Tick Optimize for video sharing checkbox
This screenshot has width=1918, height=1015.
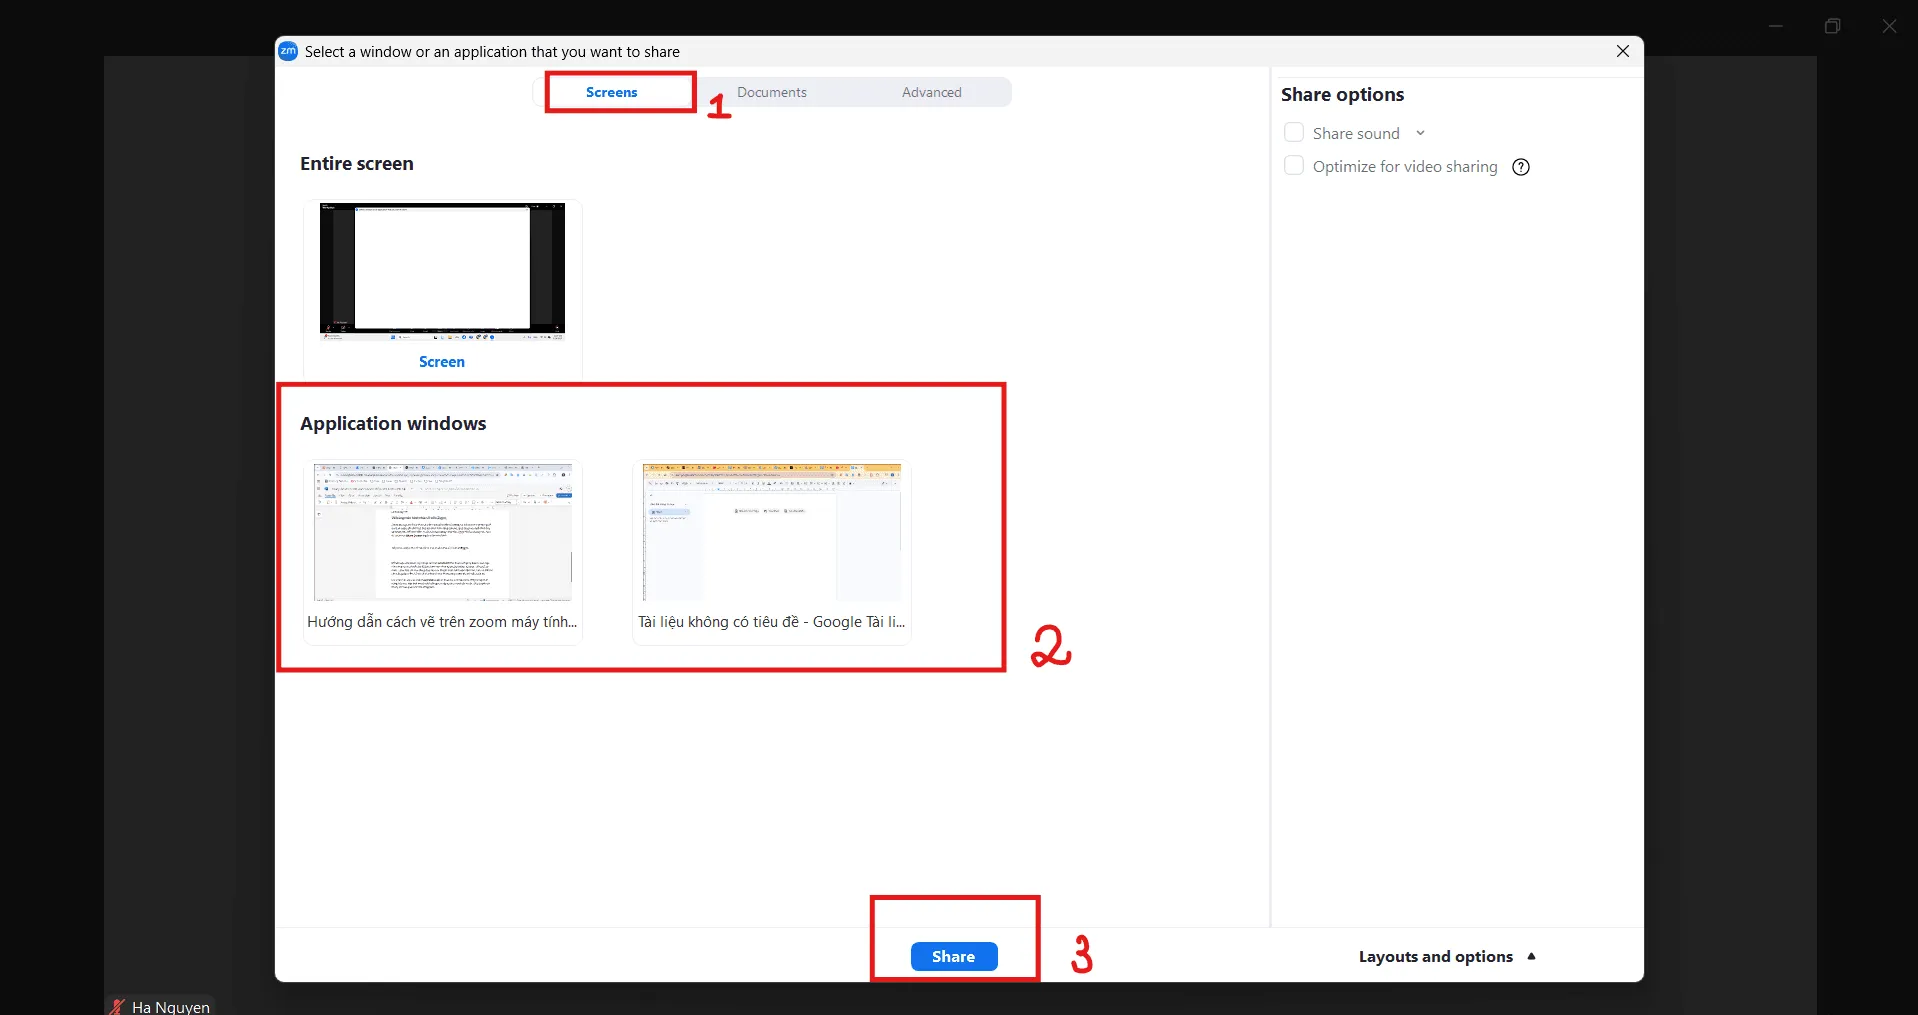point(1294,166)
